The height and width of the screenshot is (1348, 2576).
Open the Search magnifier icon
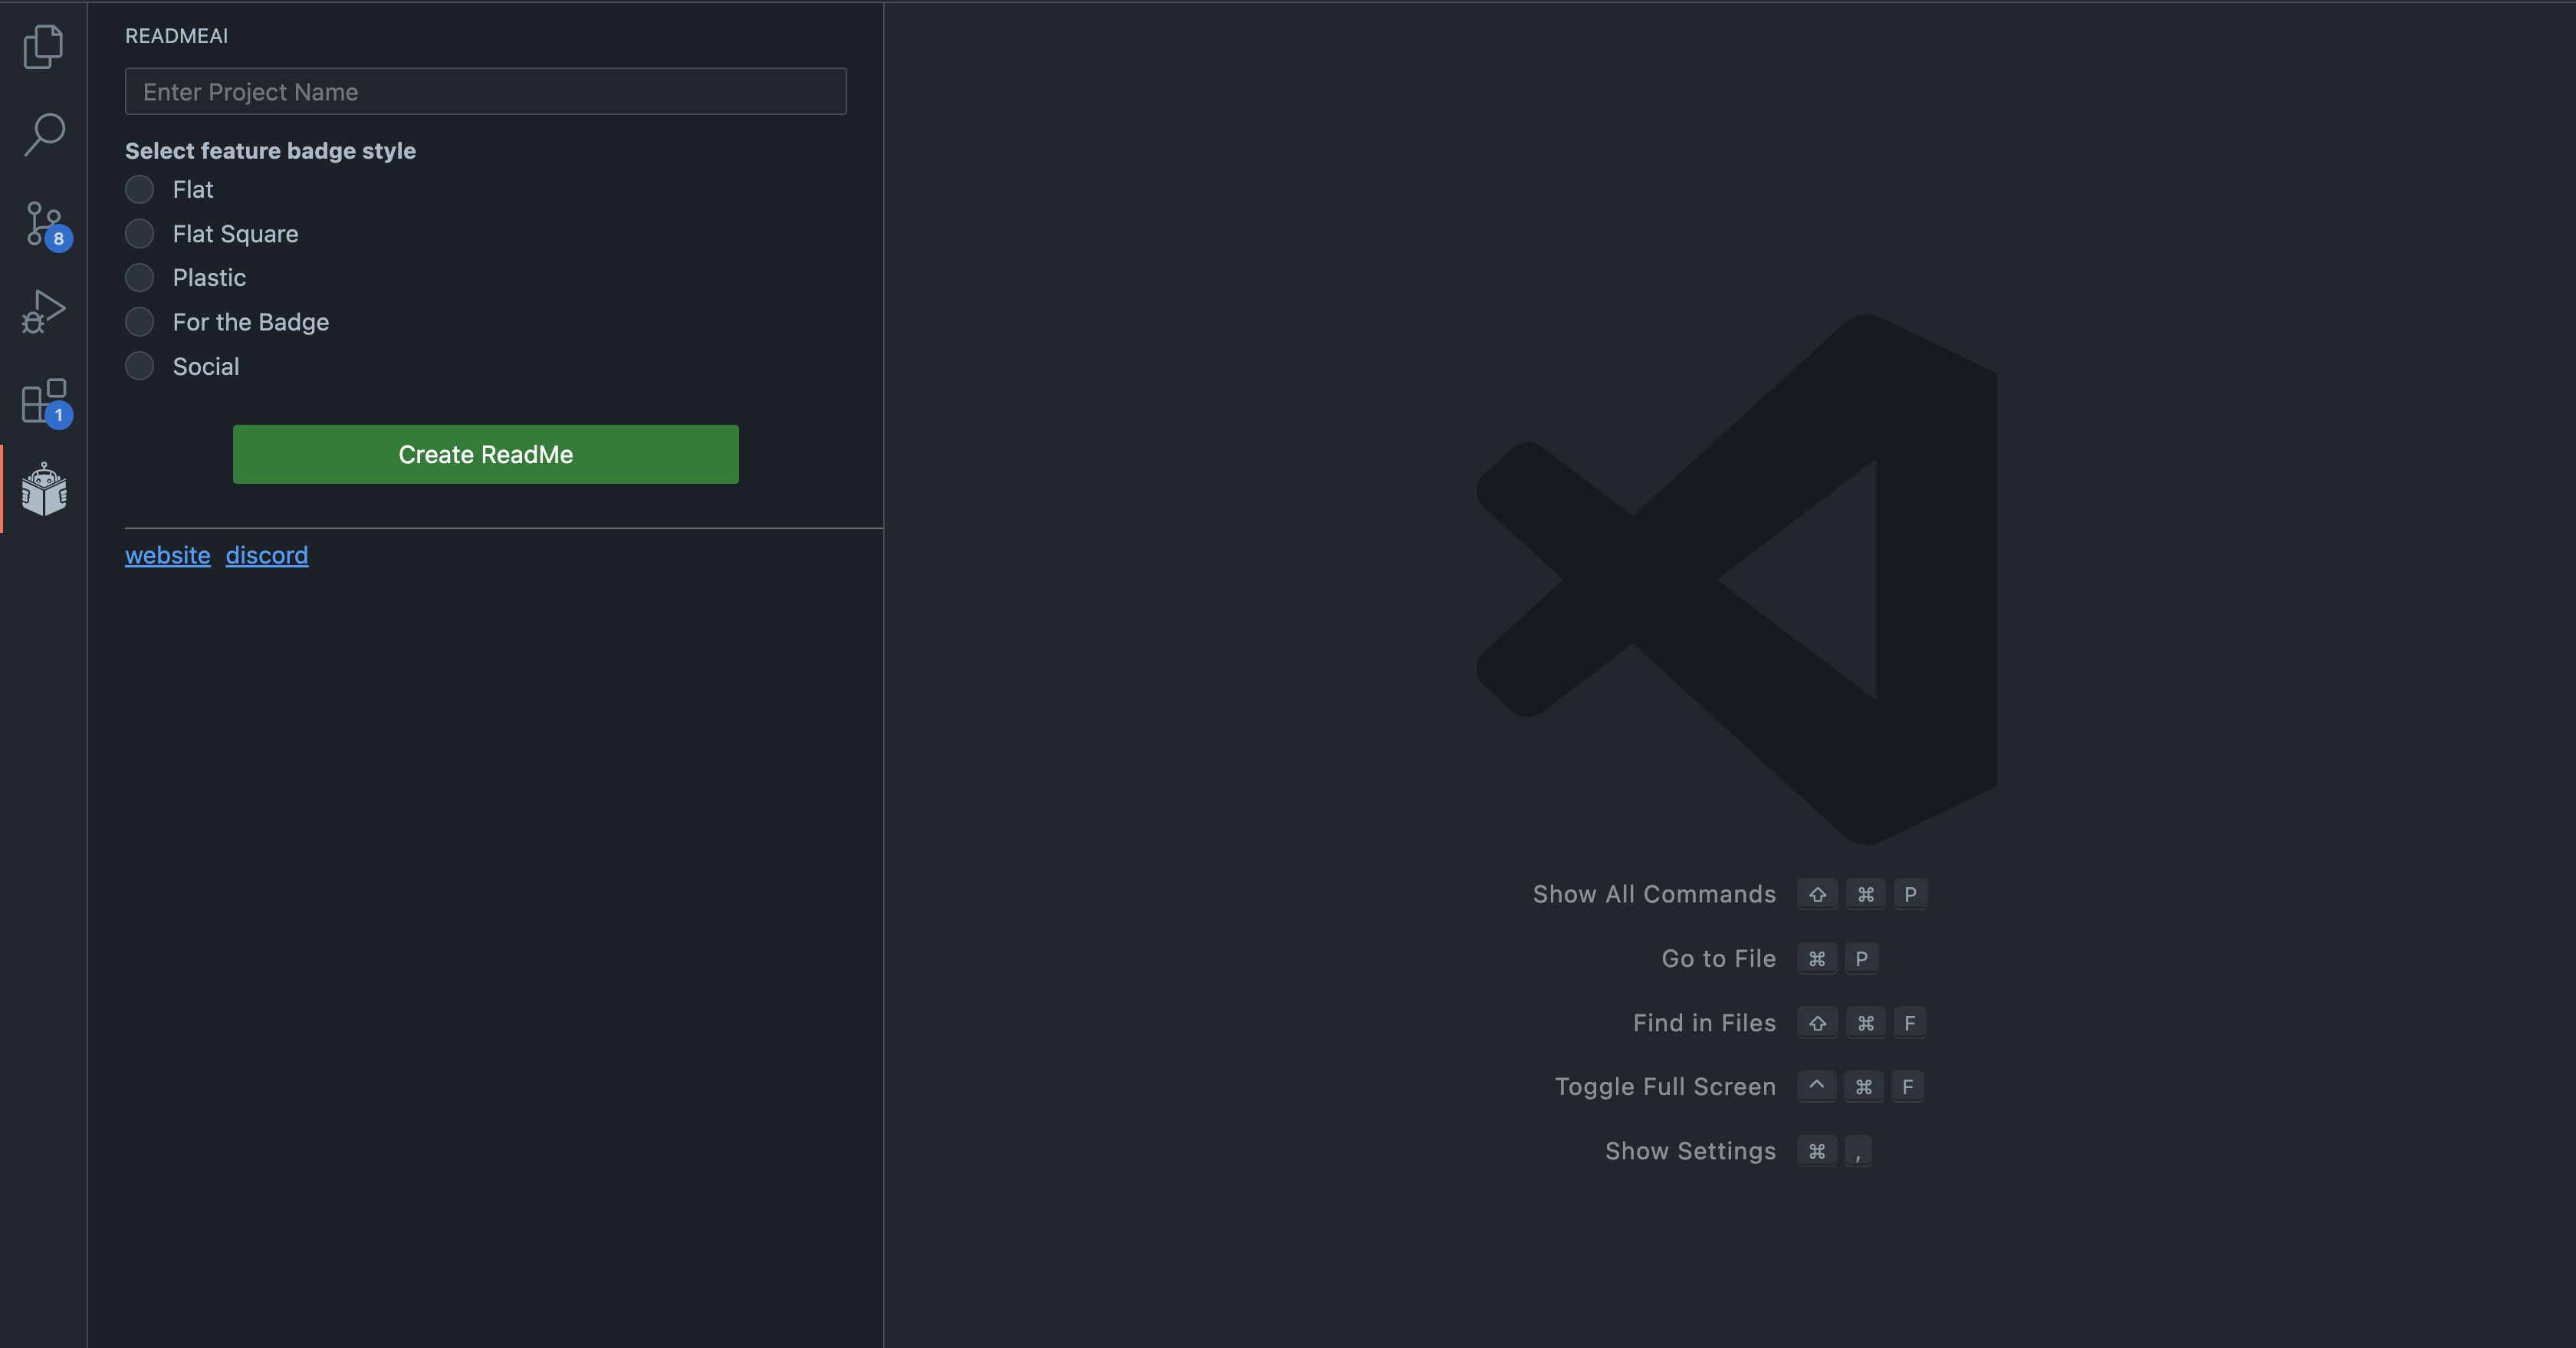click(x=43, y=134)
